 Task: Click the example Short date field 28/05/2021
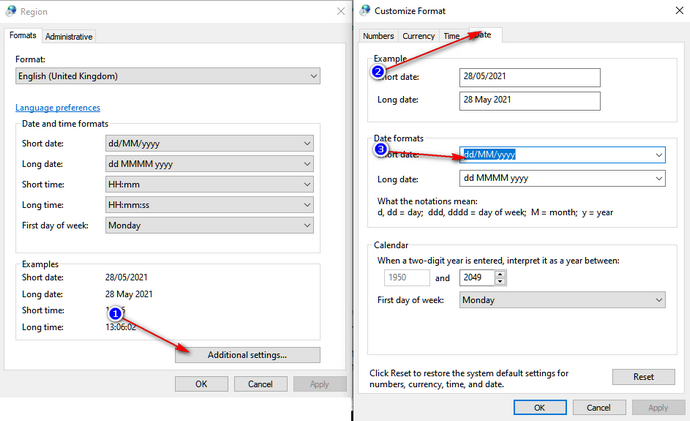[x=530, y=77]
